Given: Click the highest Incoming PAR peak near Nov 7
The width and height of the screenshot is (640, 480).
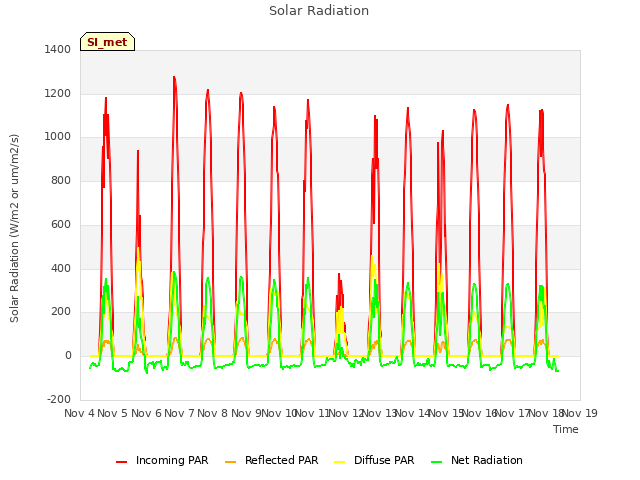Looking at the screenshot, I should click(174, 78).
